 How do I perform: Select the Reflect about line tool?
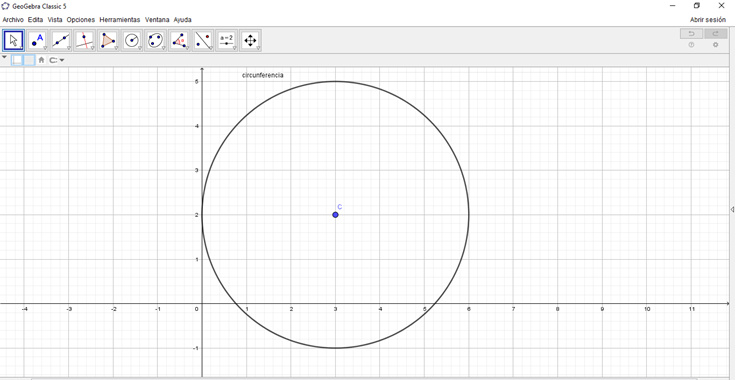coord(203,40)
